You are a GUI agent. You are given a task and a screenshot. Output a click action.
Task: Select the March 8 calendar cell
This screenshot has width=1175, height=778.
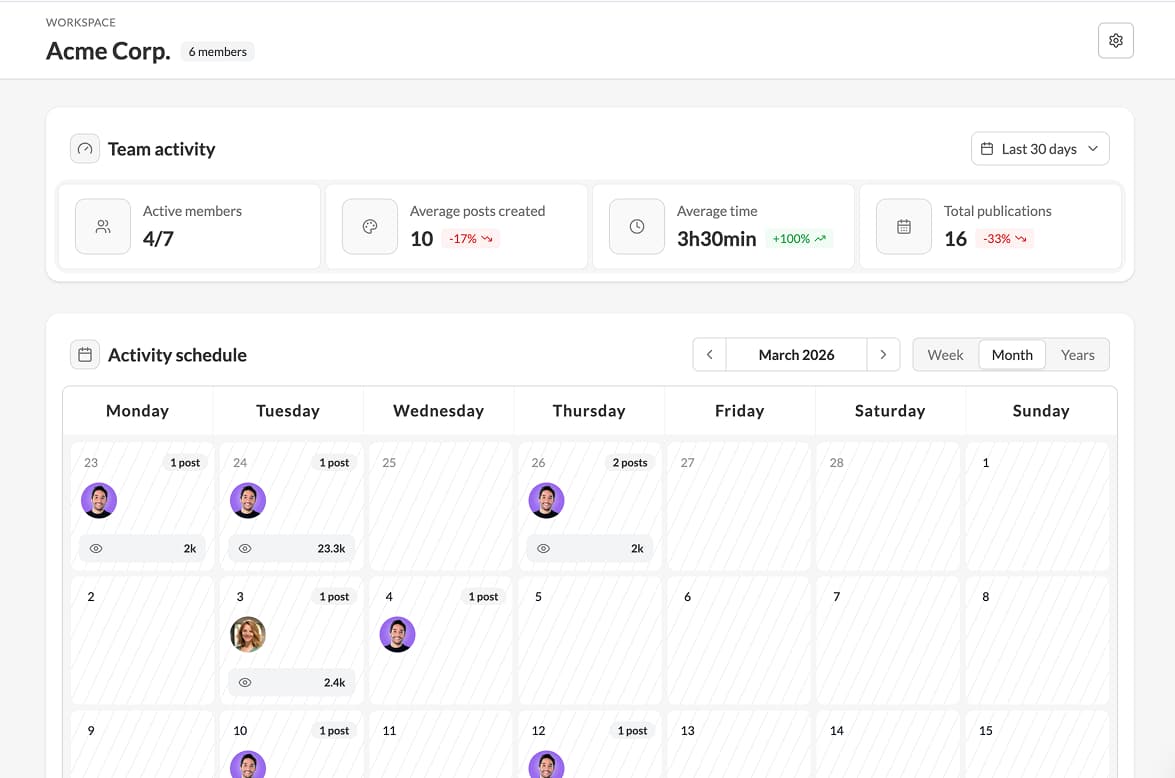click(1037, 641)
